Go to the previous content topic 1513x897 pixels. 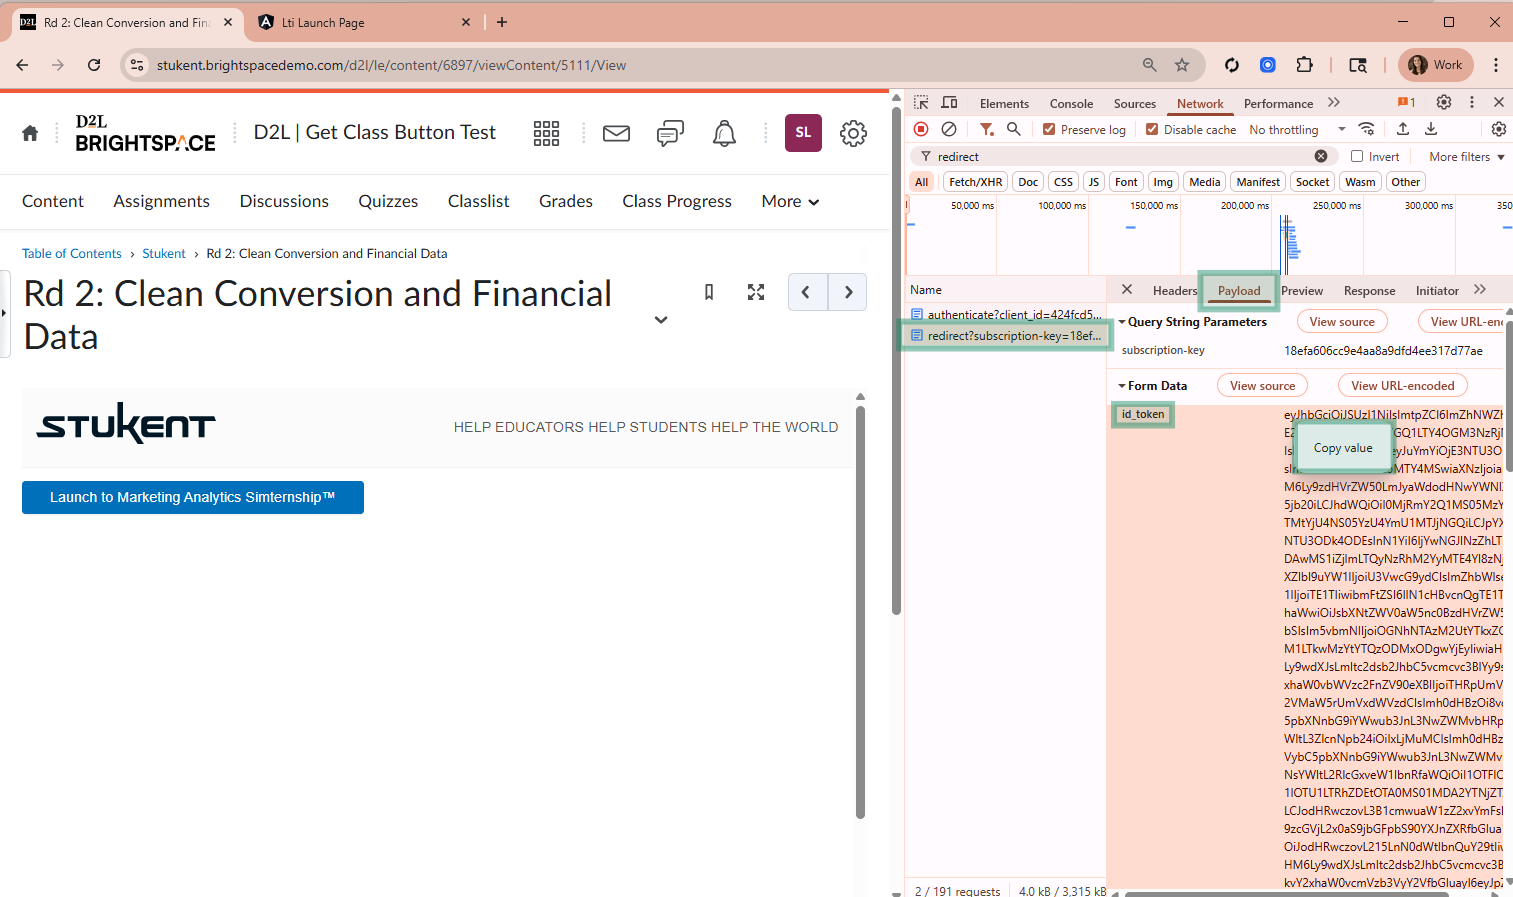pyautogui.click(x=807, y=292)
